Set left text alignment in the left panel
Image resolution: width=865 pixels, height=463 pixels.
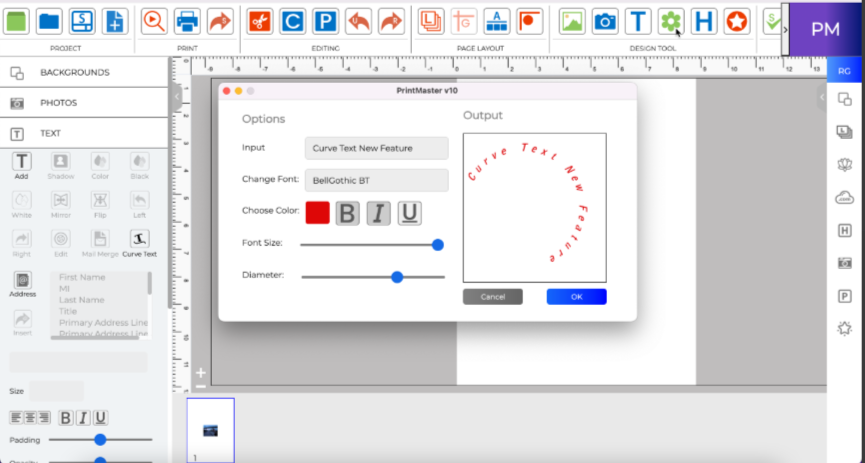16,418
